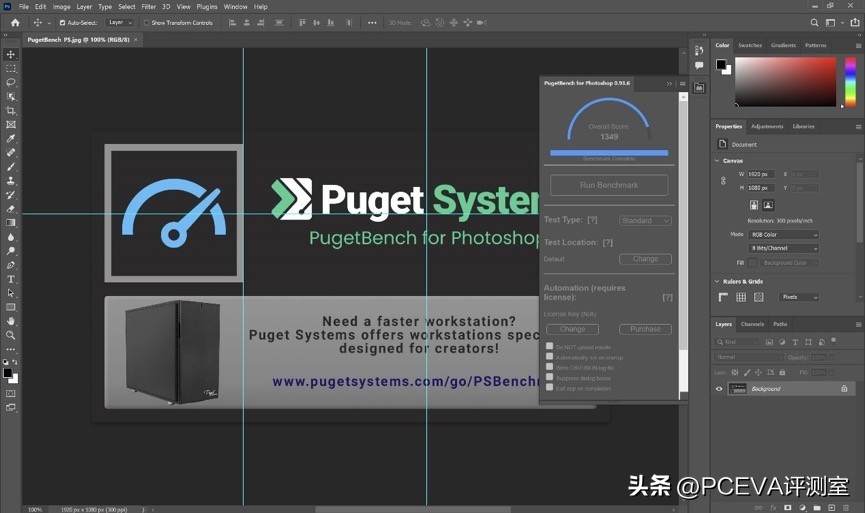The image size is (865, 513).
Task: Show rulers icon in Rulers & Grids
Action: click(x=722, y=297)
